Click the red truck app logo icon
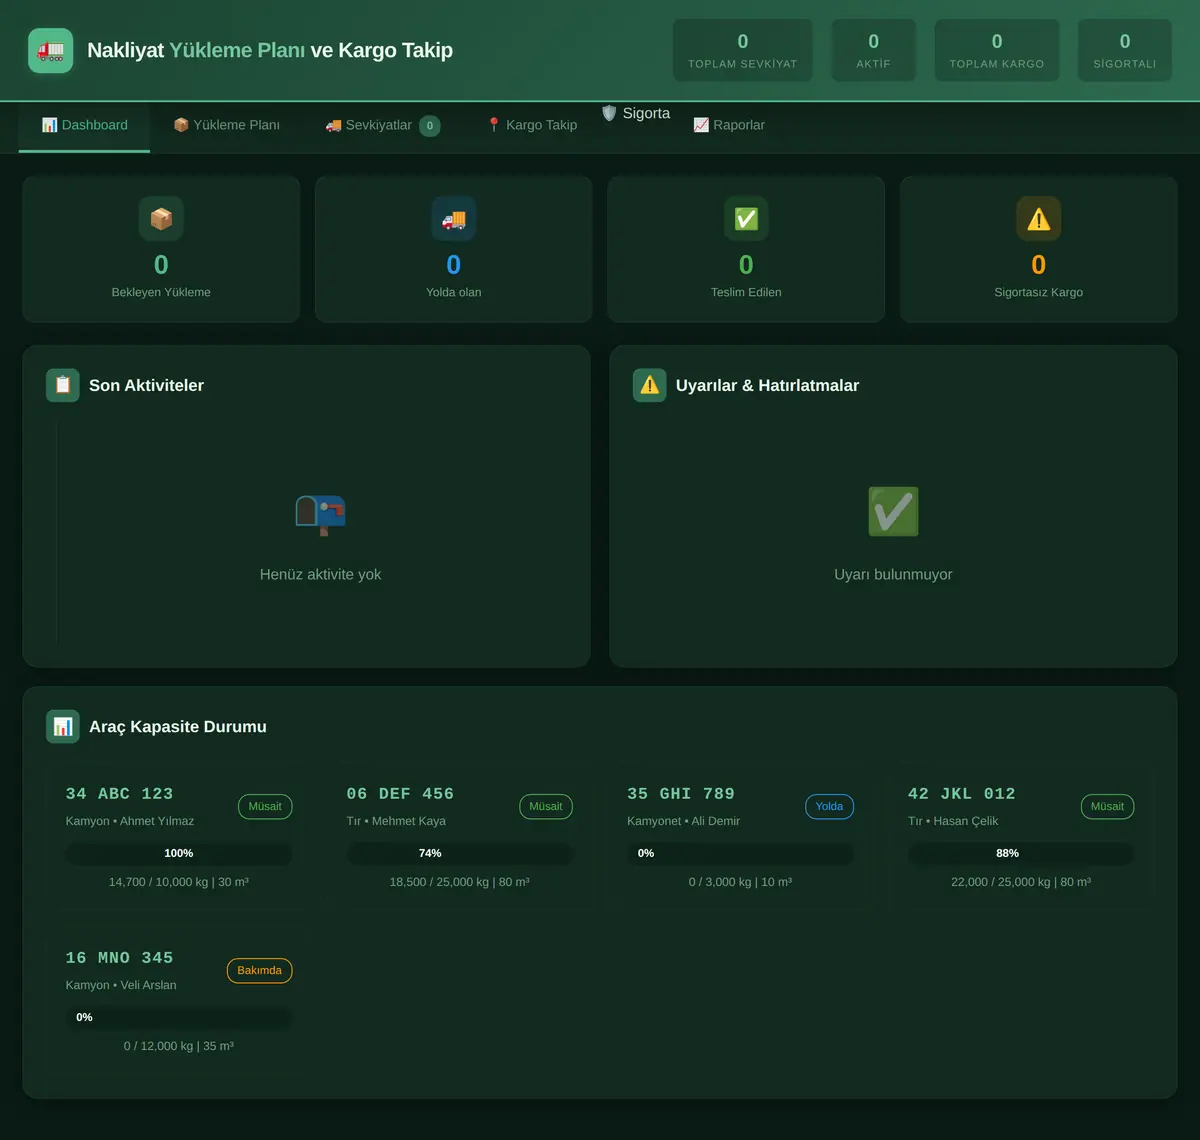This screenshot has width=1200, height=1140. click(50, 50)
